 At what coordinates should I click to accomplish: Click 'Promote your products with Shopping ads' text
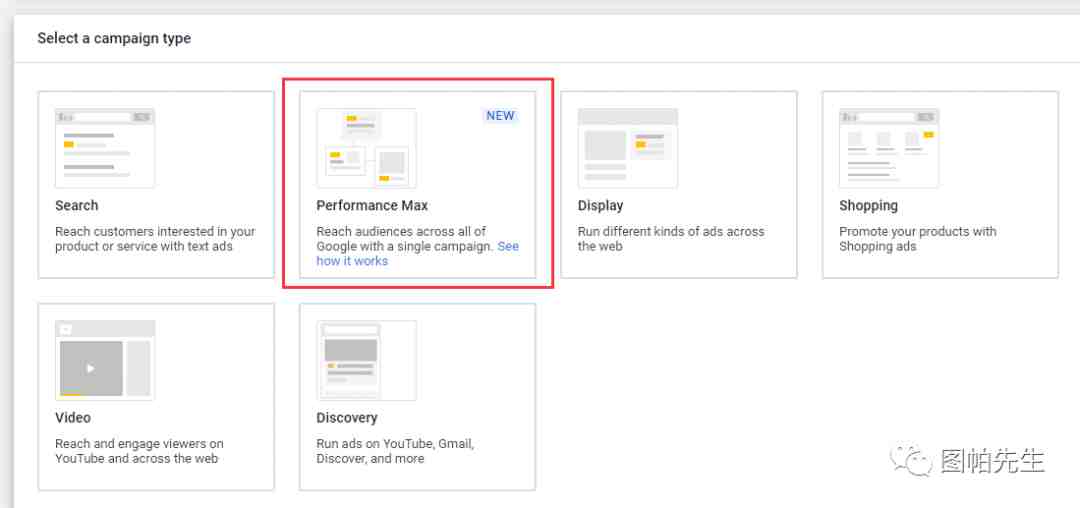pos(917,239)
